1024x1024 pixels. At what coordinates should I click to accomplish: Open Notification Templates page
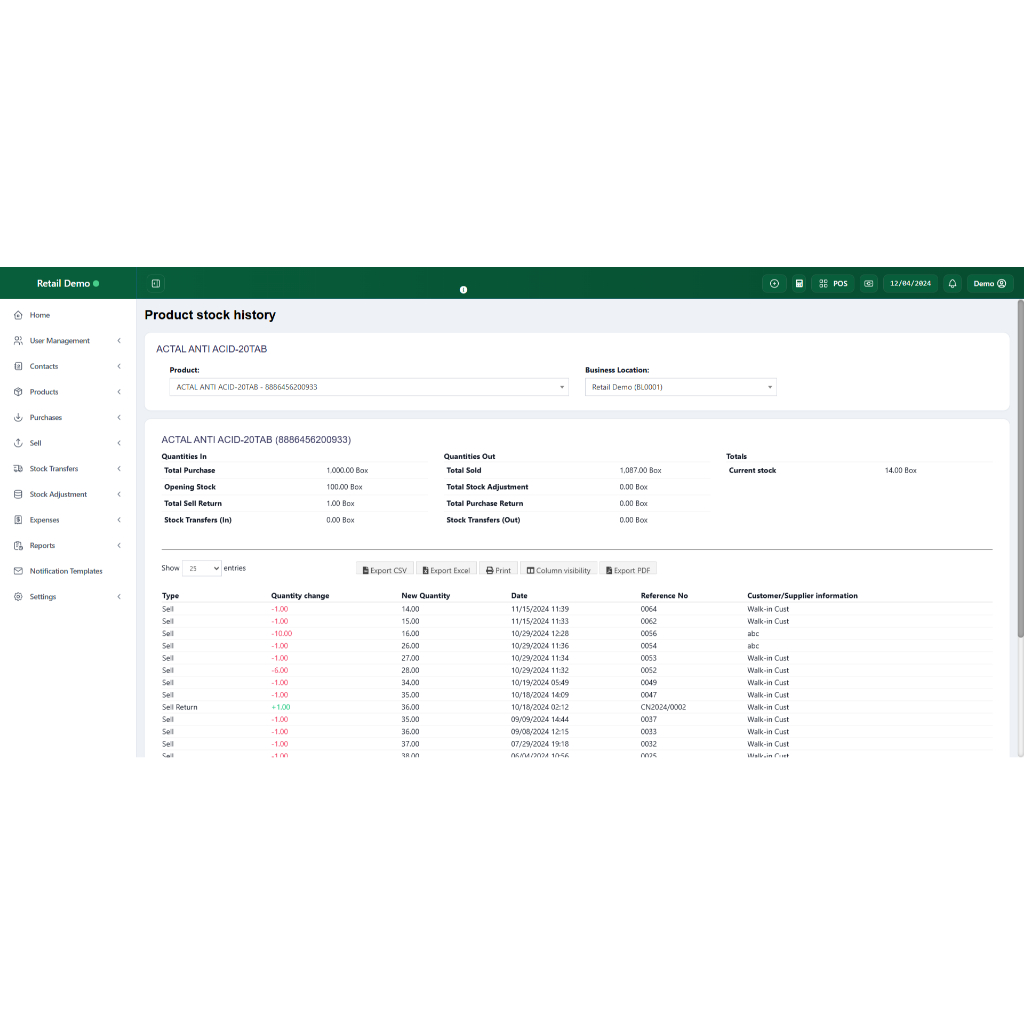point(66,571)
